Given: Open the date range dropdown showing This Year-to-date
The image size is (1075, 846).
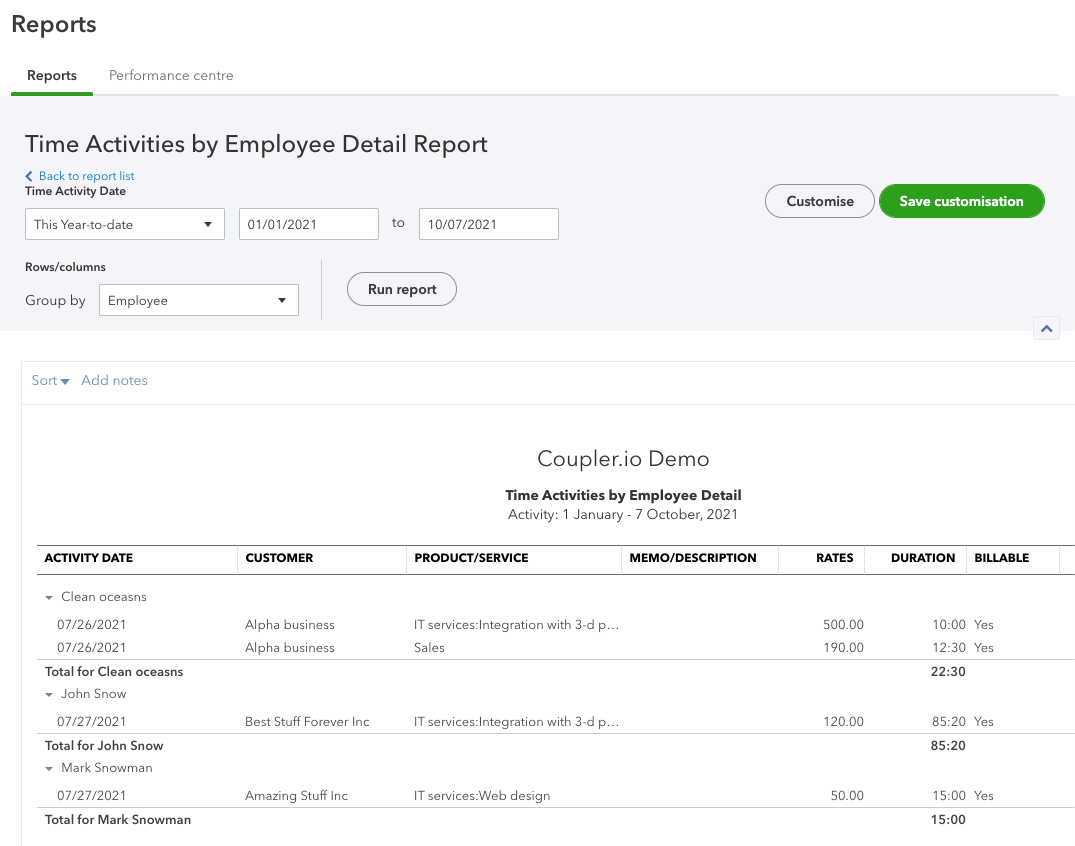Looking at the screenshot, I should [x=124, y=223].
